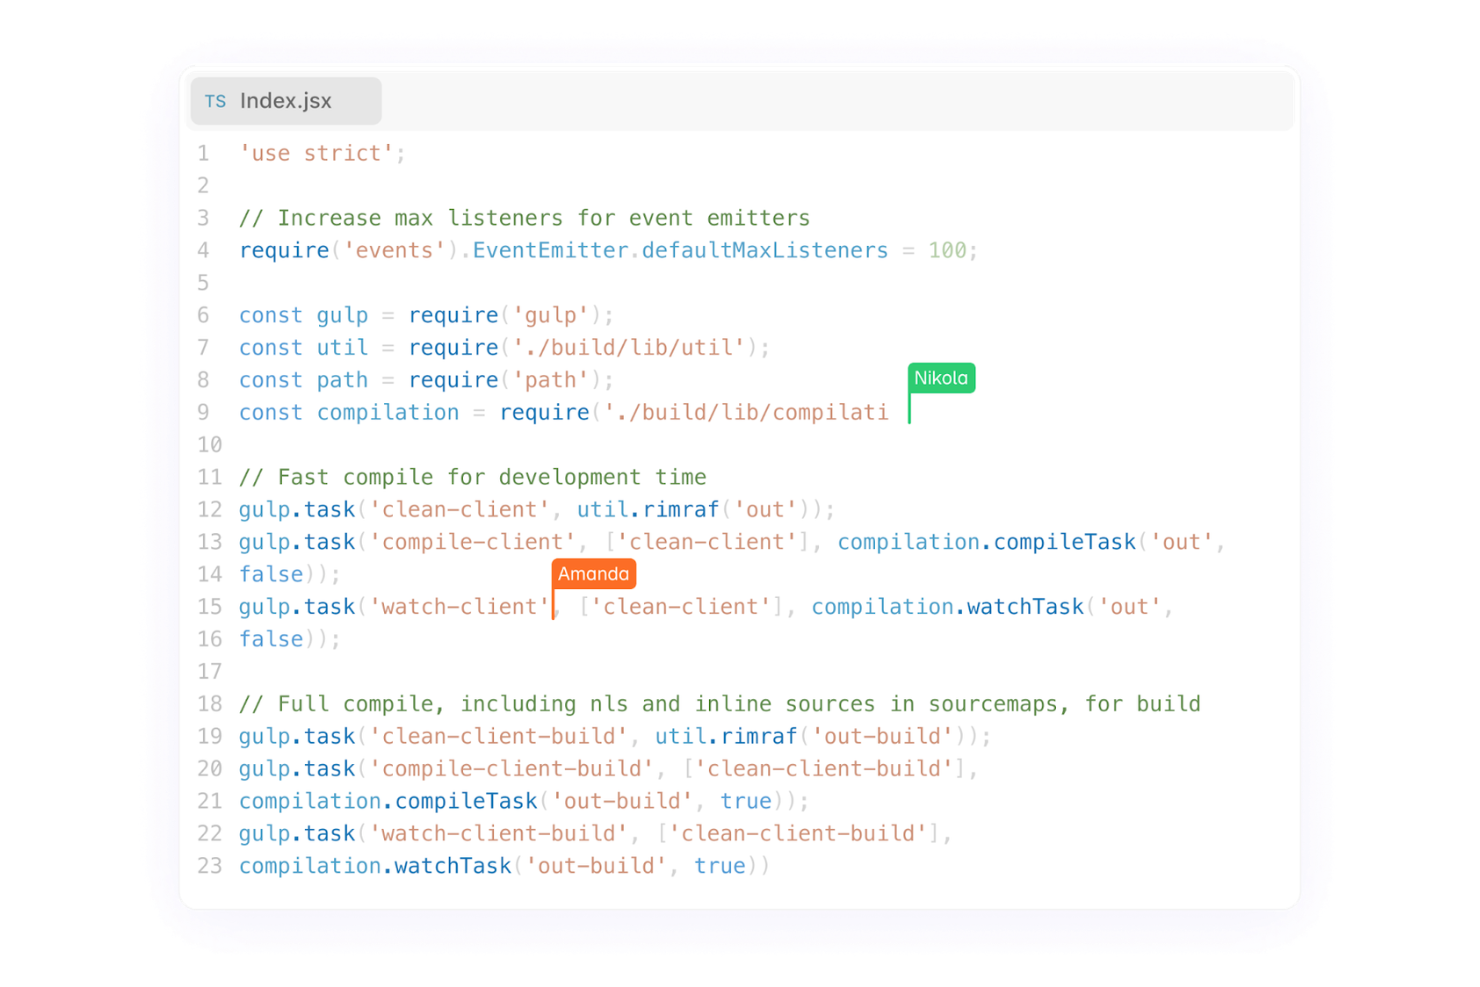The width and height of the screenshot is (1480, 987).
Task: Click Nikola's green collaborator cursor label
Action: pos(941,378)
